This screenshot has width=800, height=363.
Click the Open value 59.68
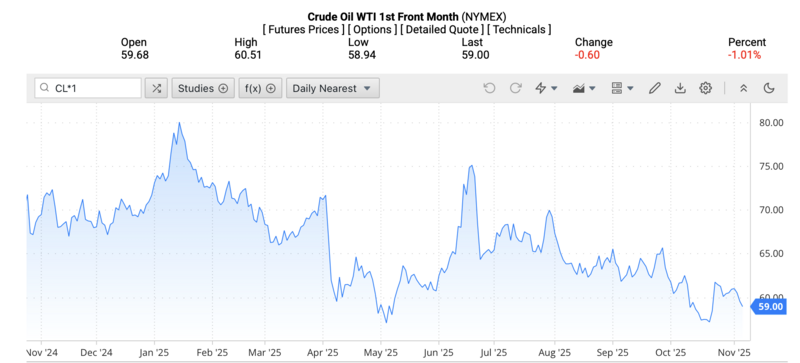(135, 55)
